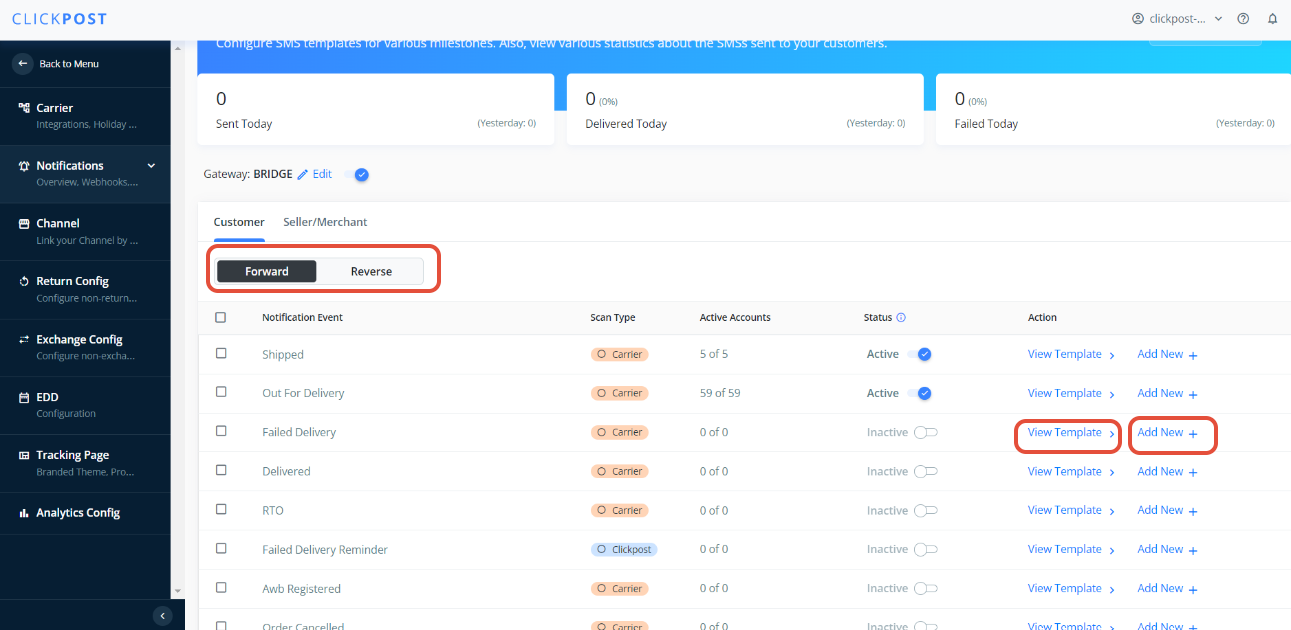Check the RTO row checkbox
The width and height of the screenshot is (1291, 630).
tap(221, 509)
